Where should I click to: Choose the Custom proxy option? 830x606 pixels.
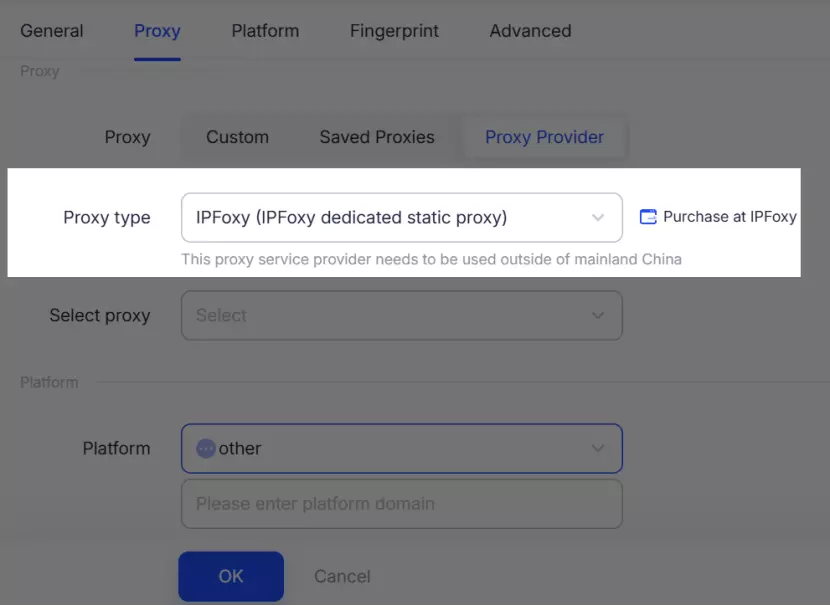237,137
